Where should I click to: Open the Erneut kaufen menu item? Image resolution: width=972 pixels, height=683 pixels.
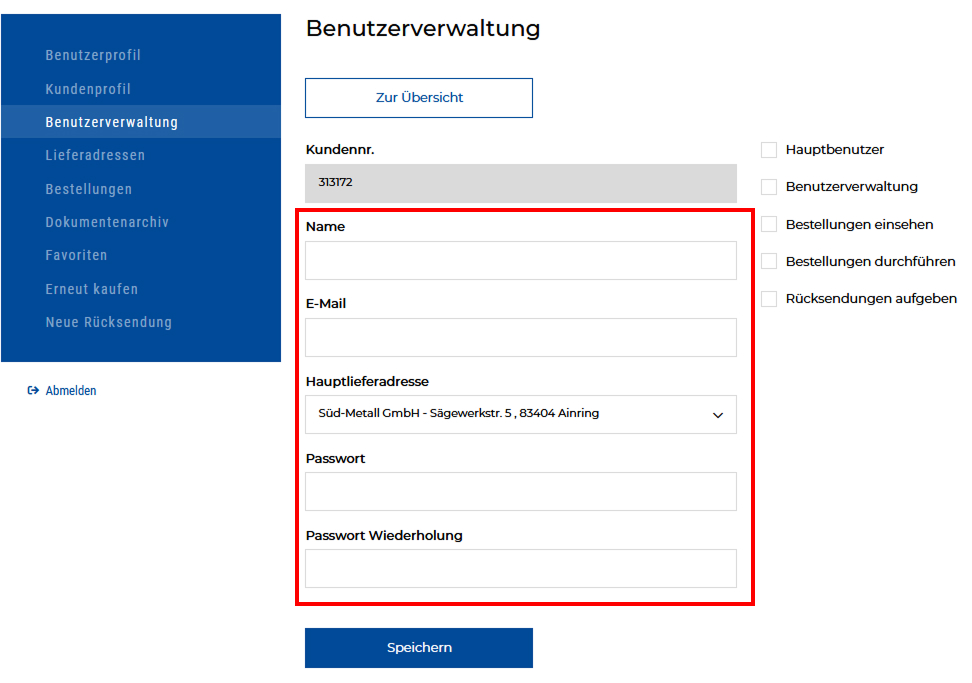pos(92,289)
